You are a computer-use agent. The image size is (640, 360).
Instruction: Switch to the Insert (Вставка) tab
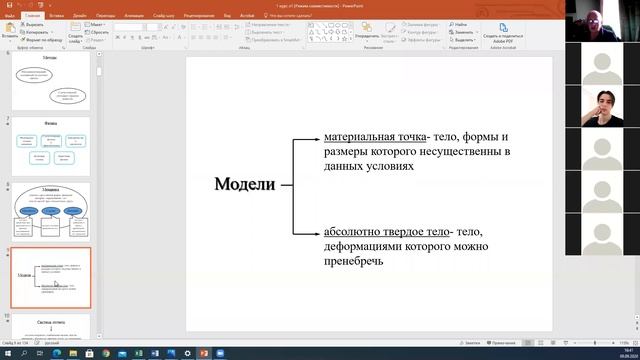tap(56, 16)
